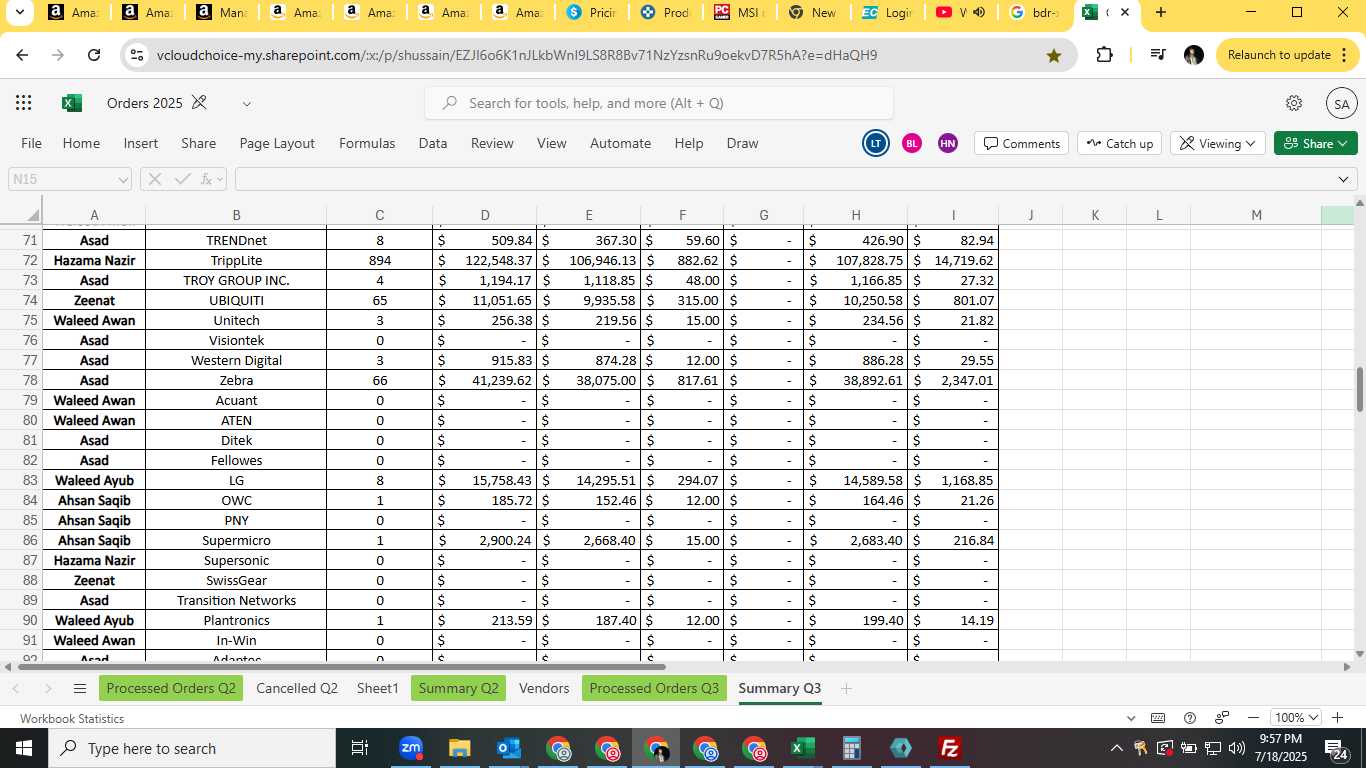This screenshot has width=1366, height=768.
Task: Open the Zoom app from the taskbar
Action: coord(410,748)
